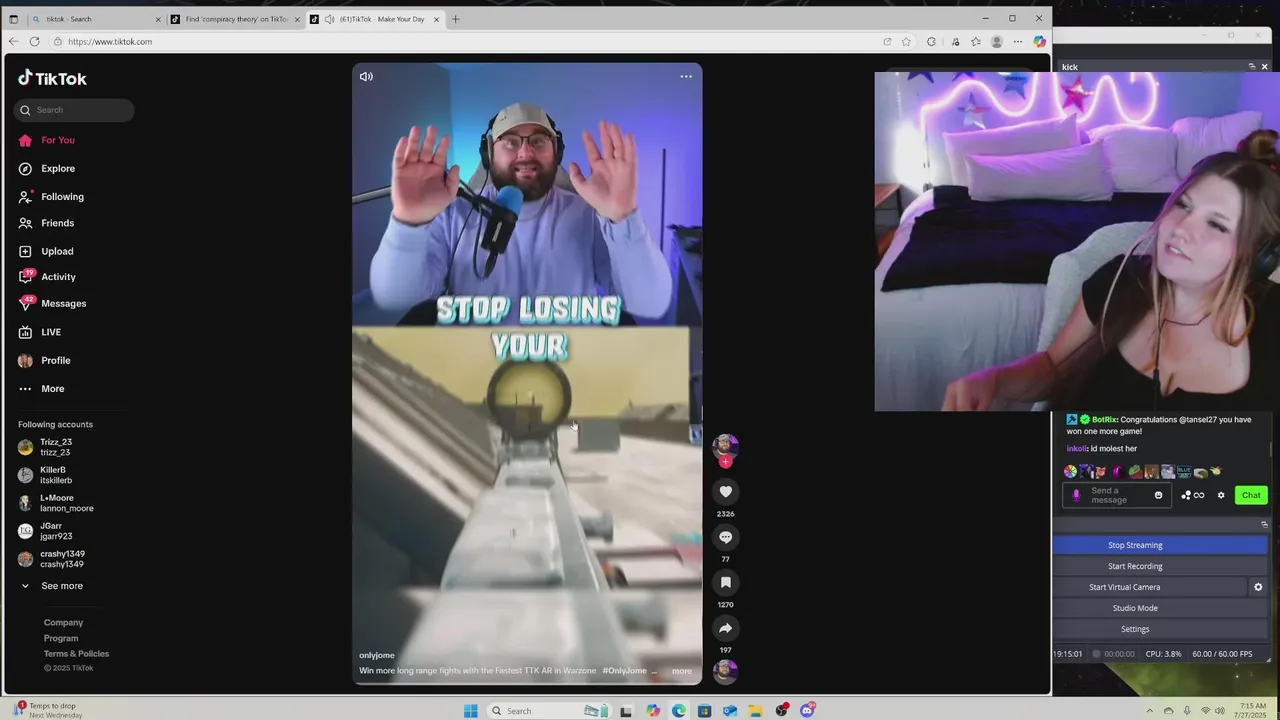Image resolution: width=1280 pixels, height=720 pixels.
Task: Open the Program footer link
Action: point(61,638)
